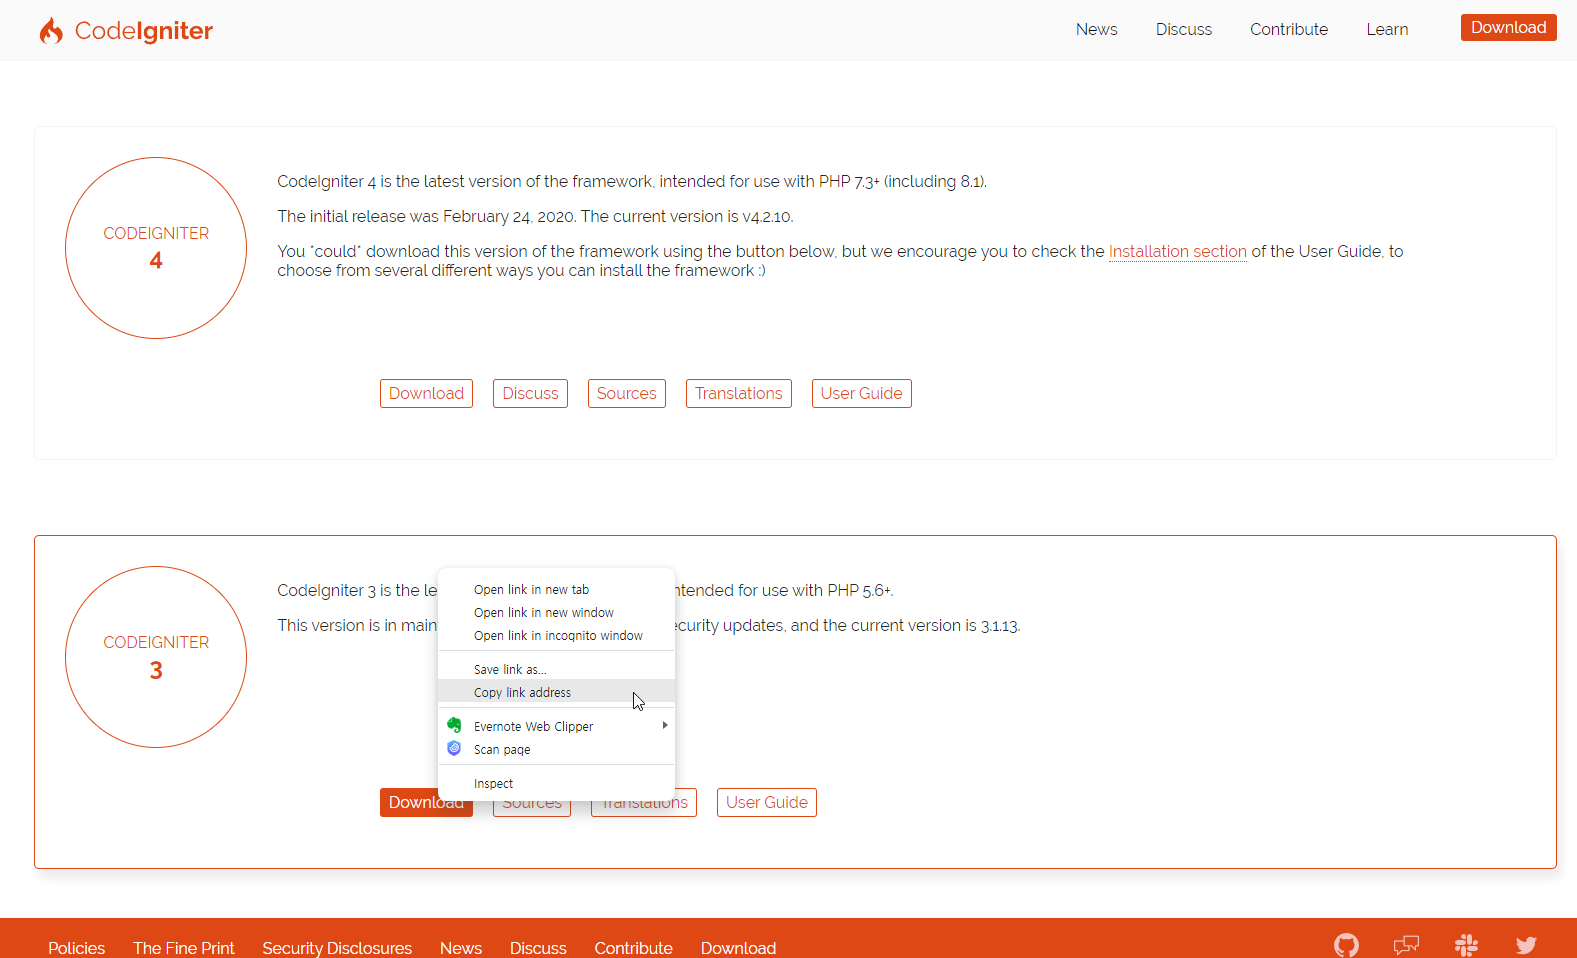Click text 'The current version is v4.2.10.'
This screenshot has width=1577, height=958.
[x=687, y=217]
